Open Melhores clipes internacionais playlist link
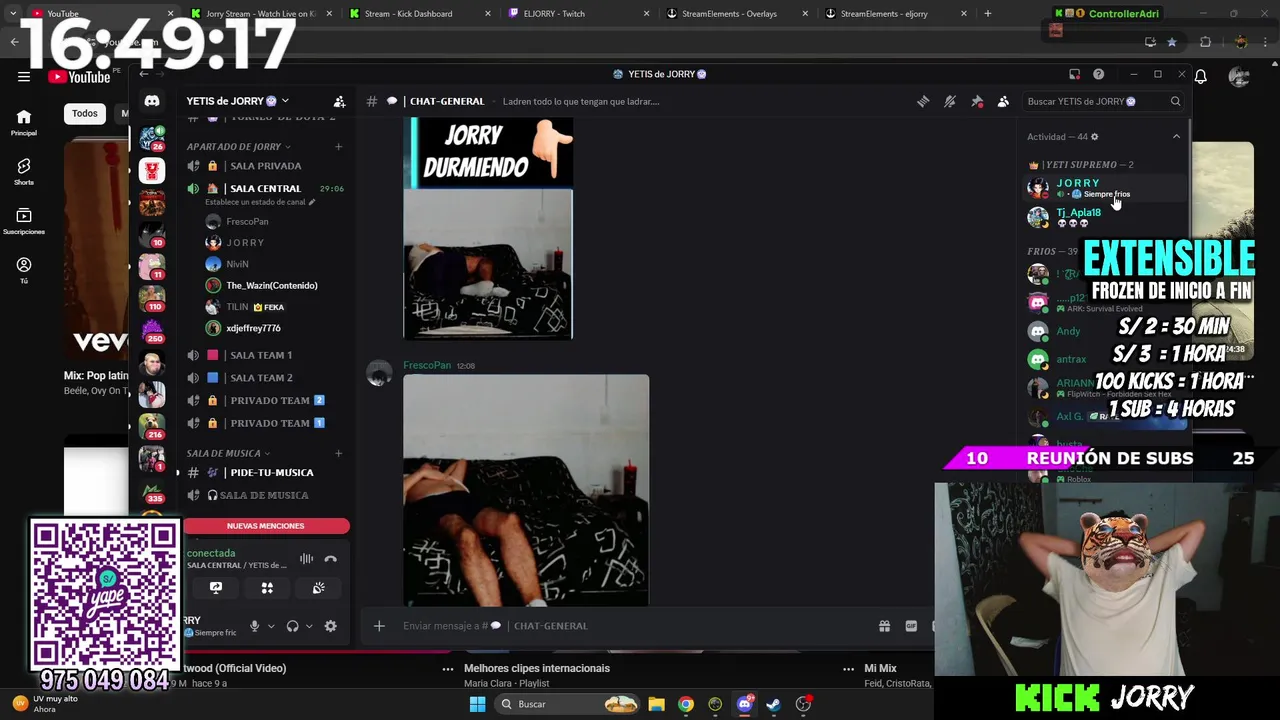The height and width of the screenshot is (720, 1280). [x=537, y=668]
